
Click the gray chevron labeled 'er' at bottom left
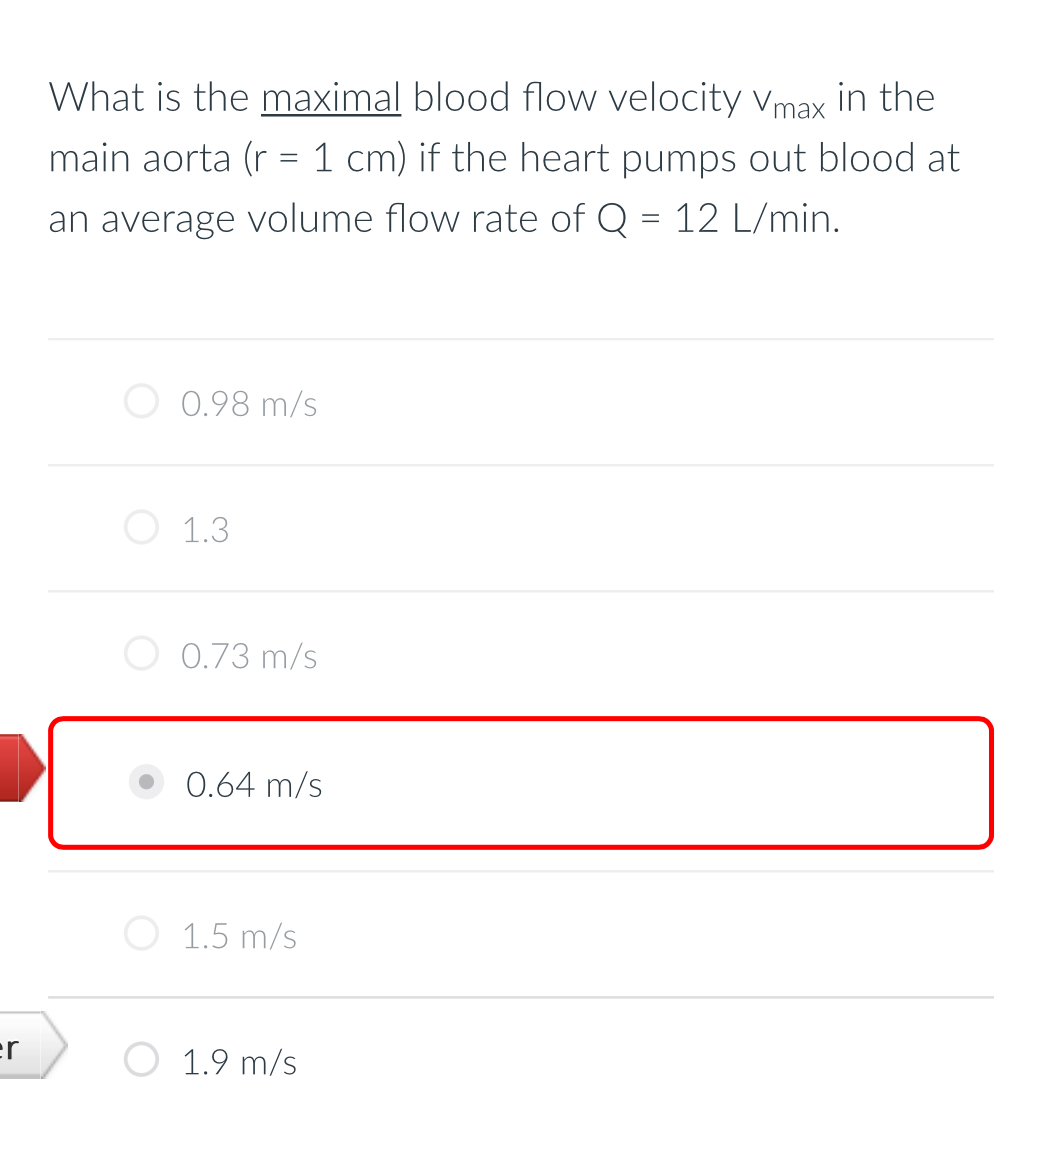pos(25,1047)
